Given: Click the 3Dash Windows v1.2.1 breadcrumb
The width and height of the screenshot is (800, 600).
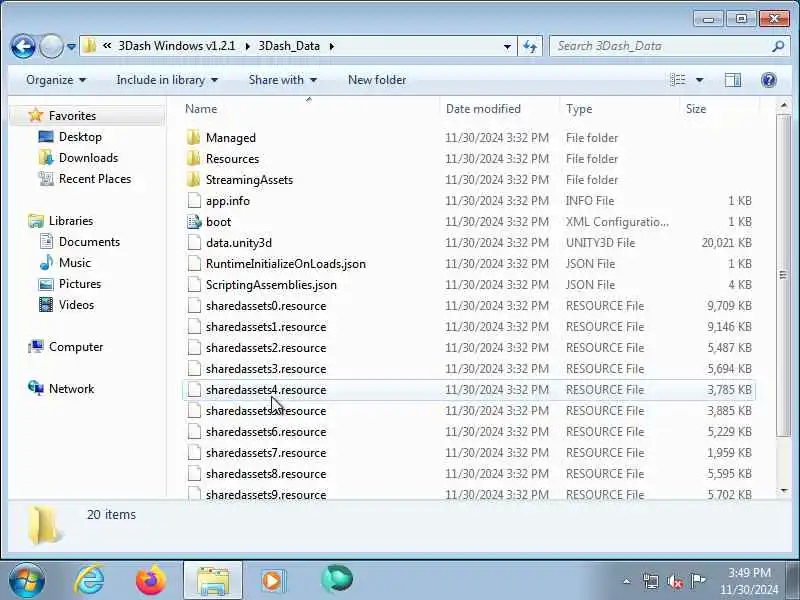Looking at the screenshot, I should (x=177, y=46).
